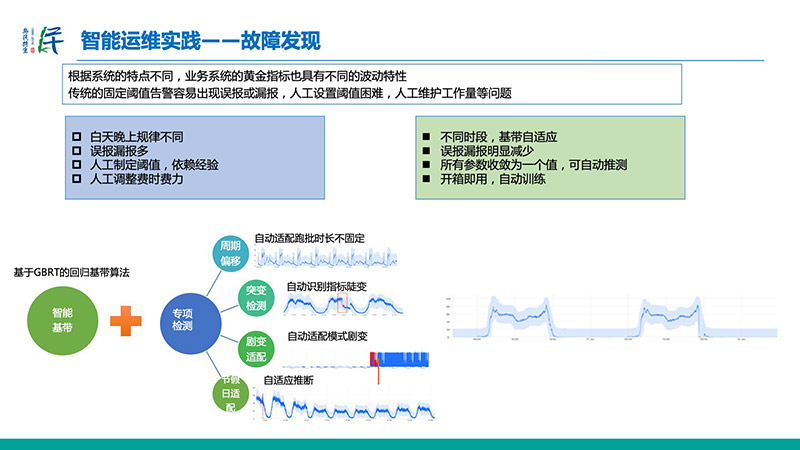Image resolution: width=800 pixels, height=450 pixels.
Task: Toggle the 人工调整费时费力 checkbox bullet
Action: (78, 178)
